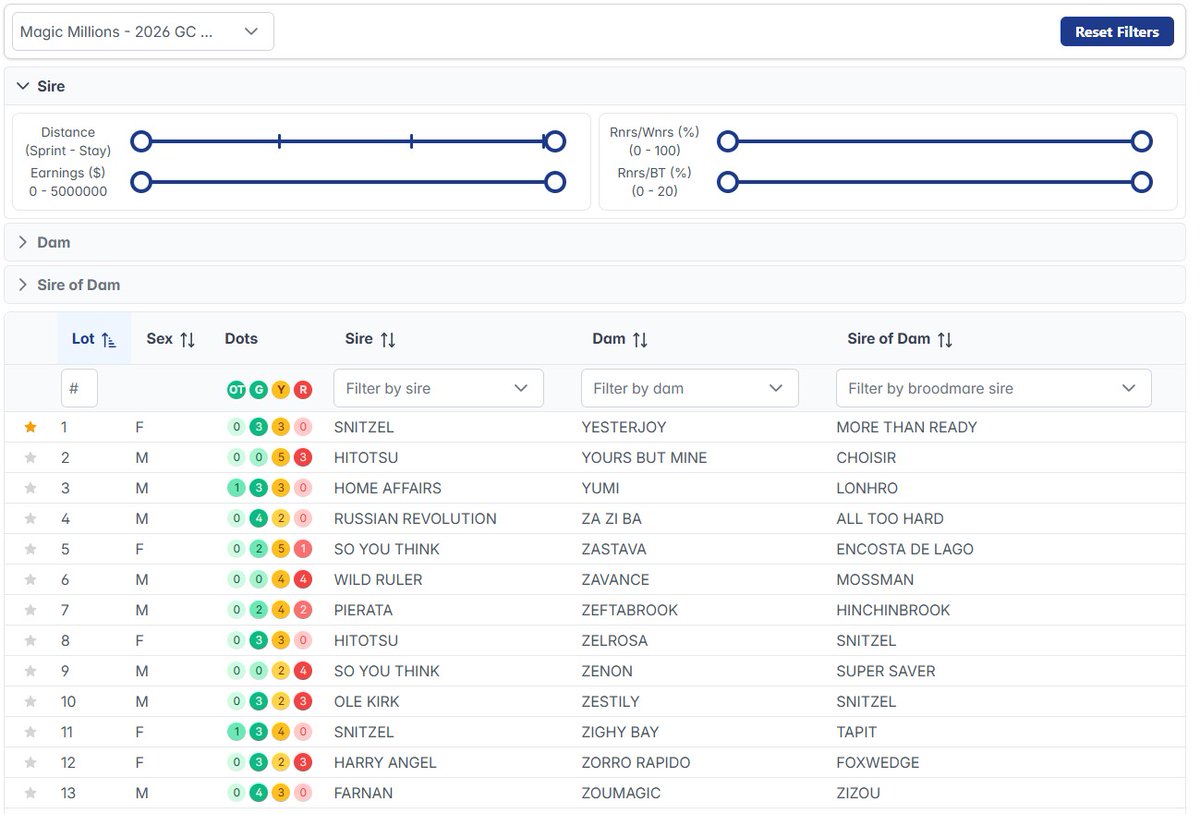Sort table by Dam arrows icon
Viewport: 1200px width, 814px height.
[x=640, y=340]
